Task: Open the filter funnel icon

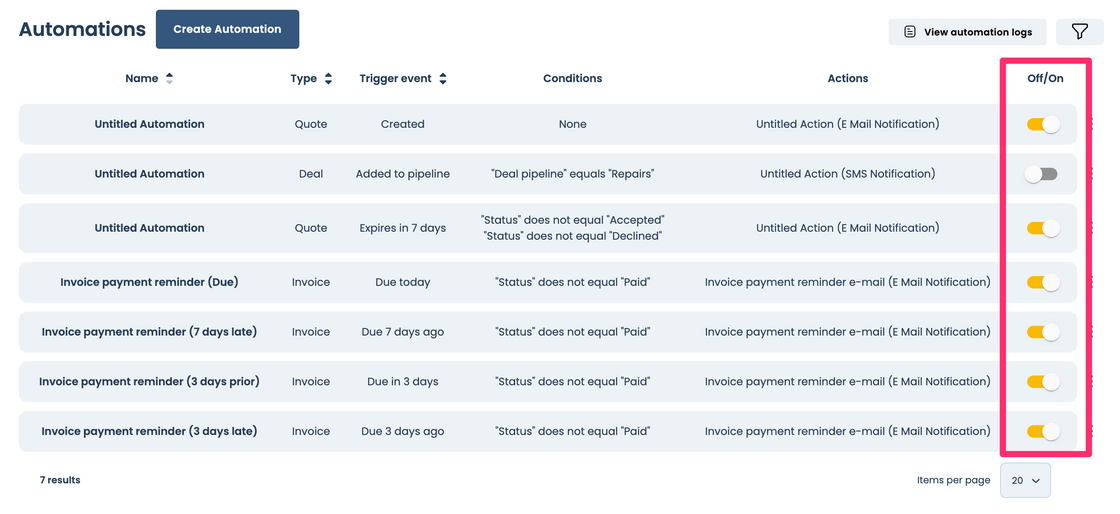Action: [1080, 32]
